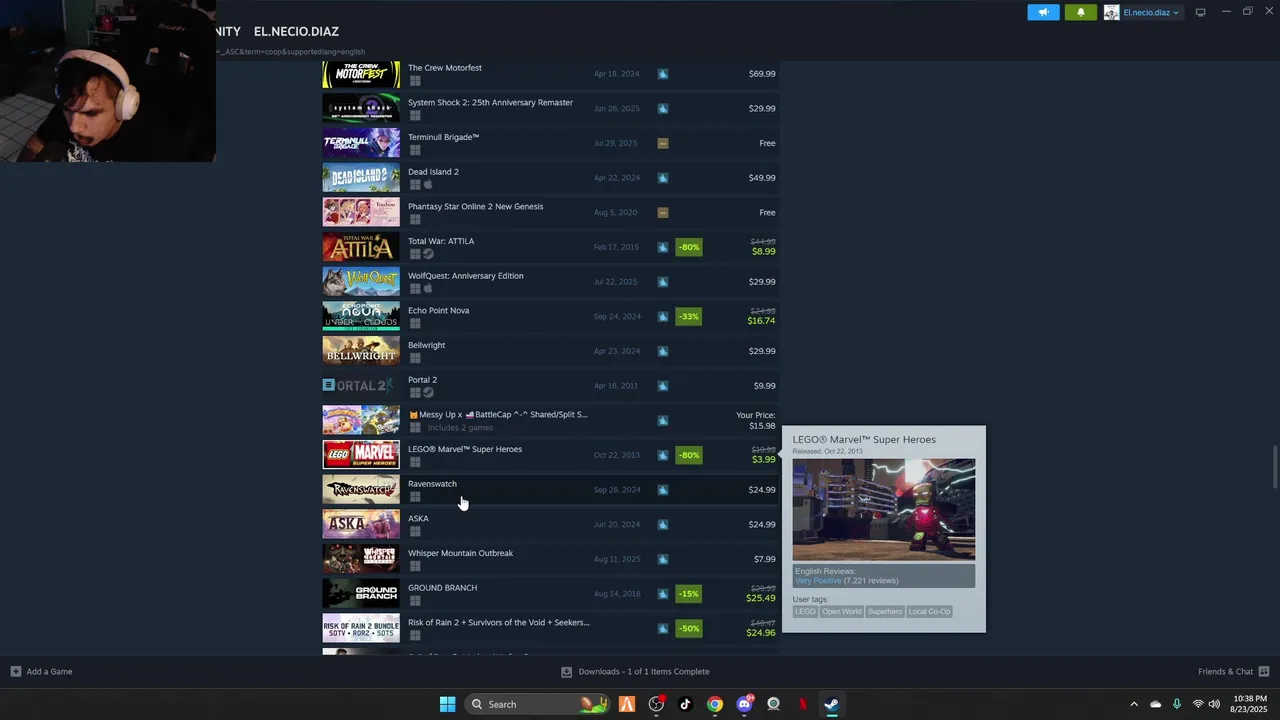The height and width of the screenshot is (720, 1280).
Task: Click Local Co-Op tag in popup
Action: tap(930, 611)
